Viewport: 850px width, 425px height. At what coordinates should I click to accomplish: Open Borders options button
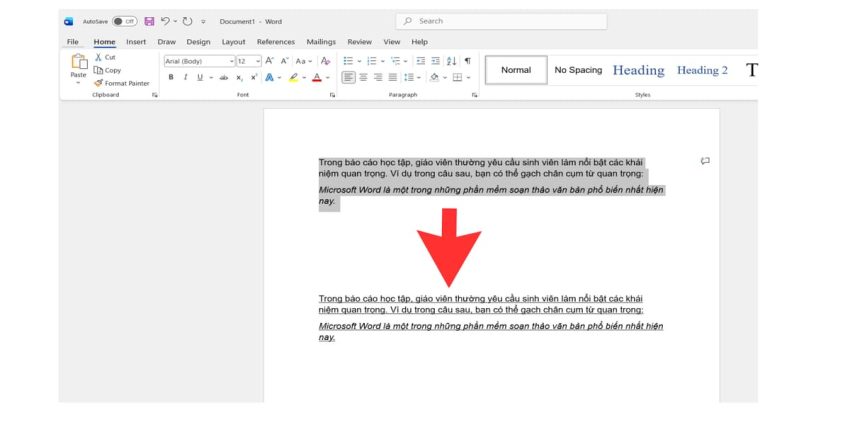pos(458,78)
